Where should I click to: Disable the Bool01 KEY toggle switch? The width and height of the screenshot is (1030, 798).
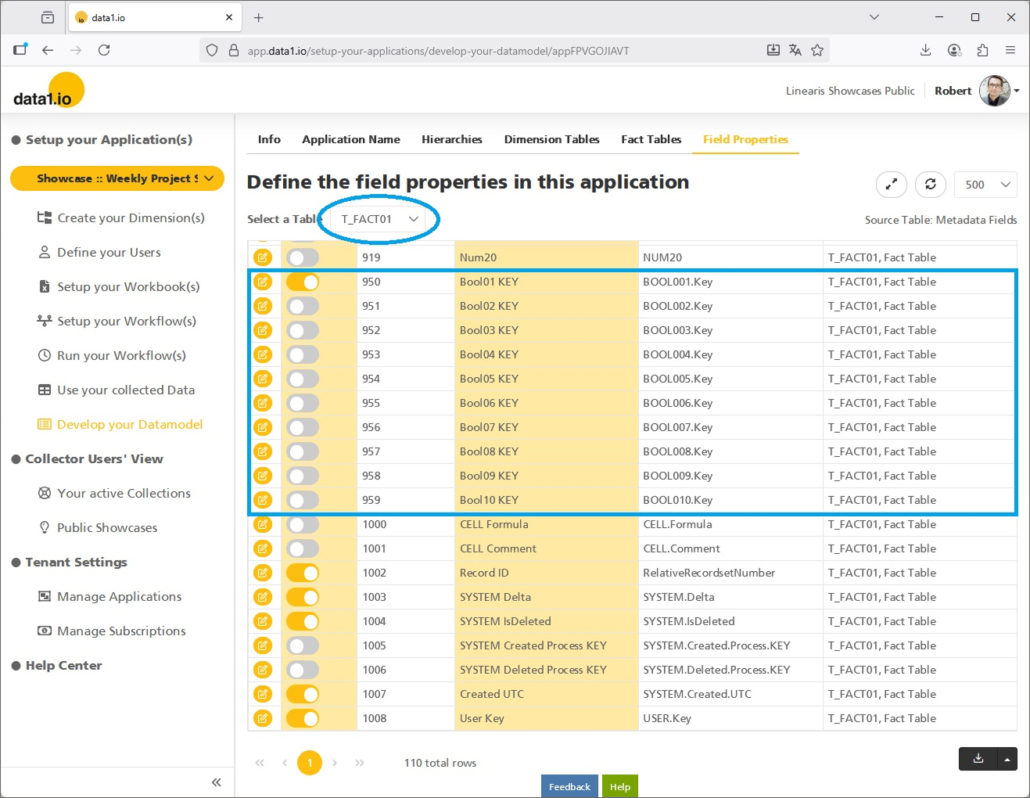[x=302, y=282]
